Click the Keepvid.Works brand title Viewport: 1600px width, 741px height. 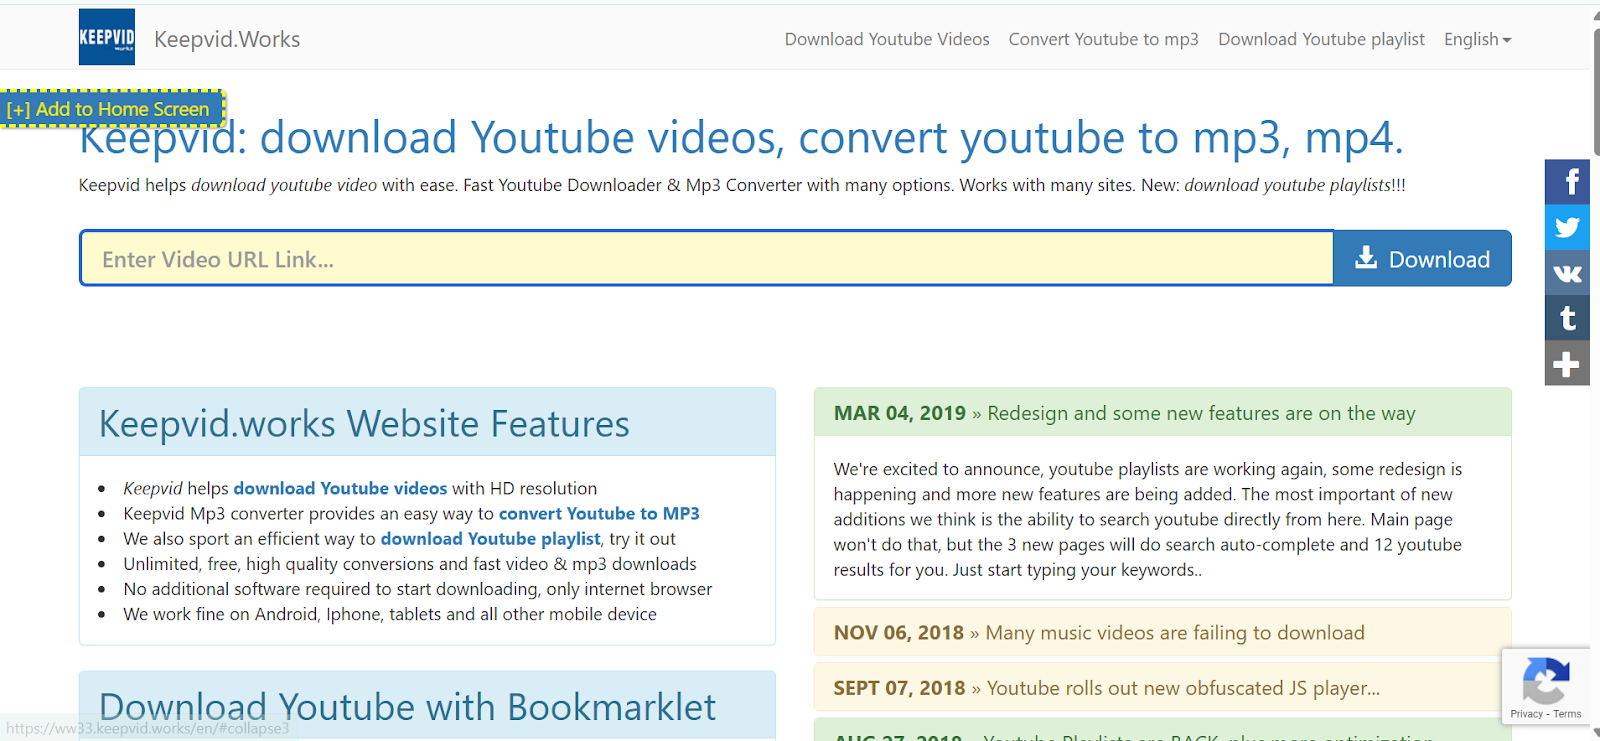pos(227,39)
